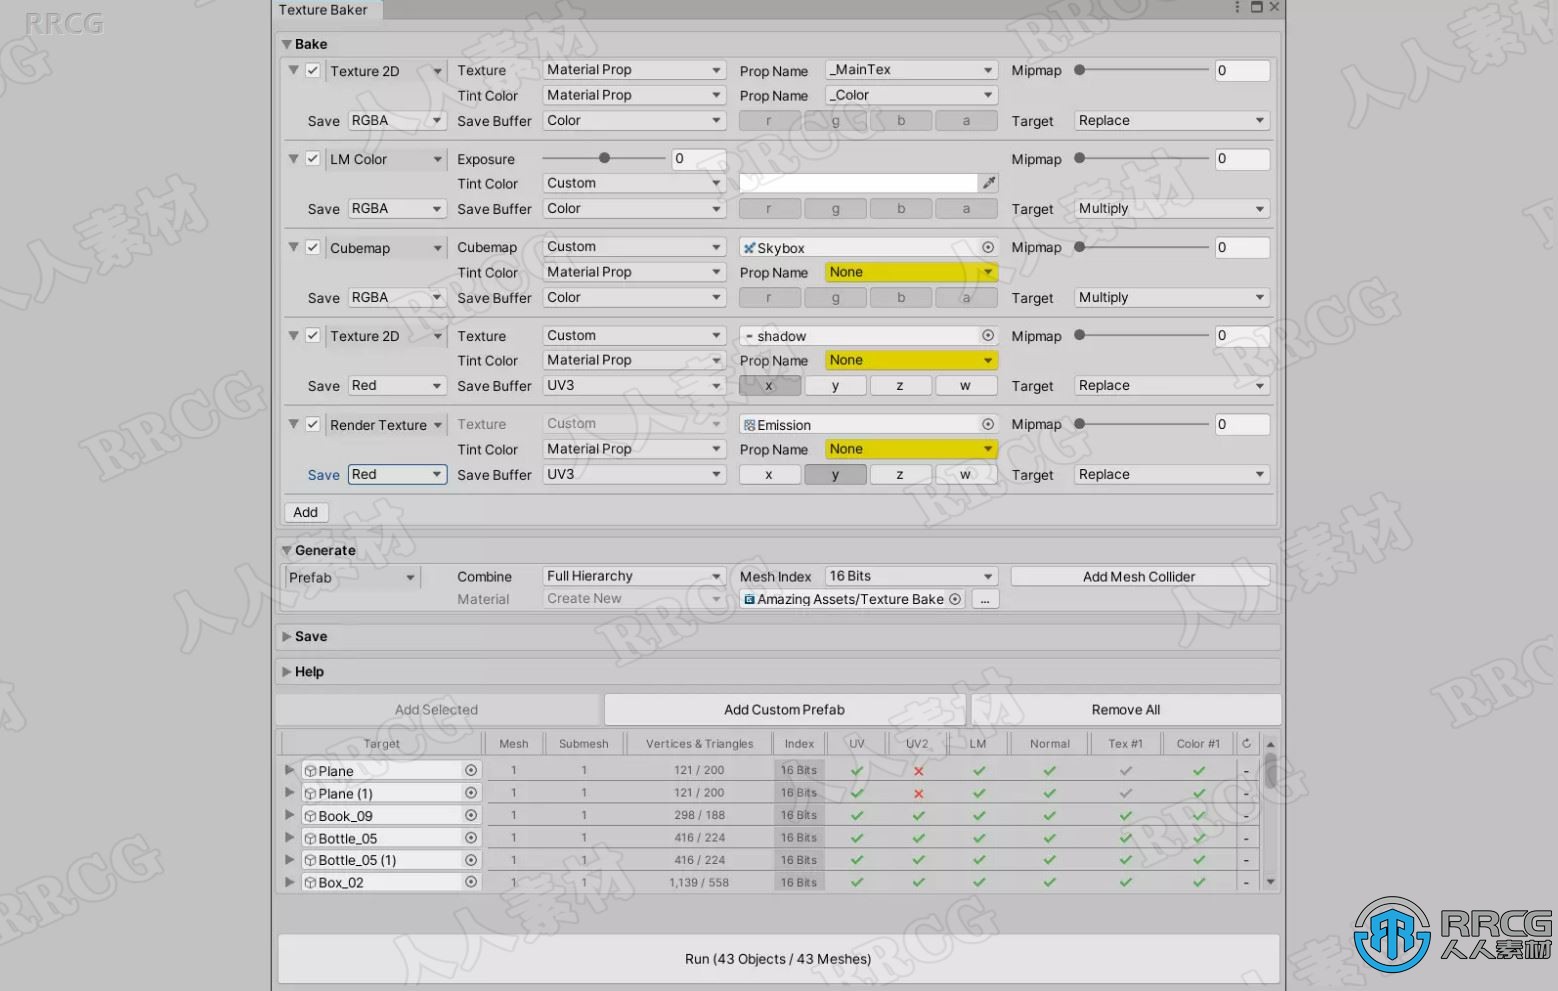The height and width of the screenshot is (991, 1558).
Task: Collapse the Bake section foldout
Action: [287, 44]
